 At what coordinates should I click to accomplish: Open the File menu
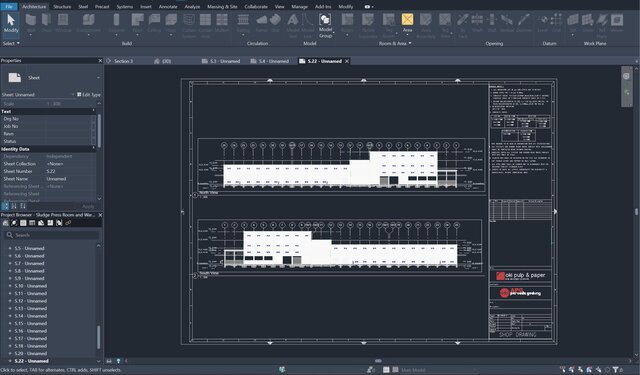[x=9, y=7]
